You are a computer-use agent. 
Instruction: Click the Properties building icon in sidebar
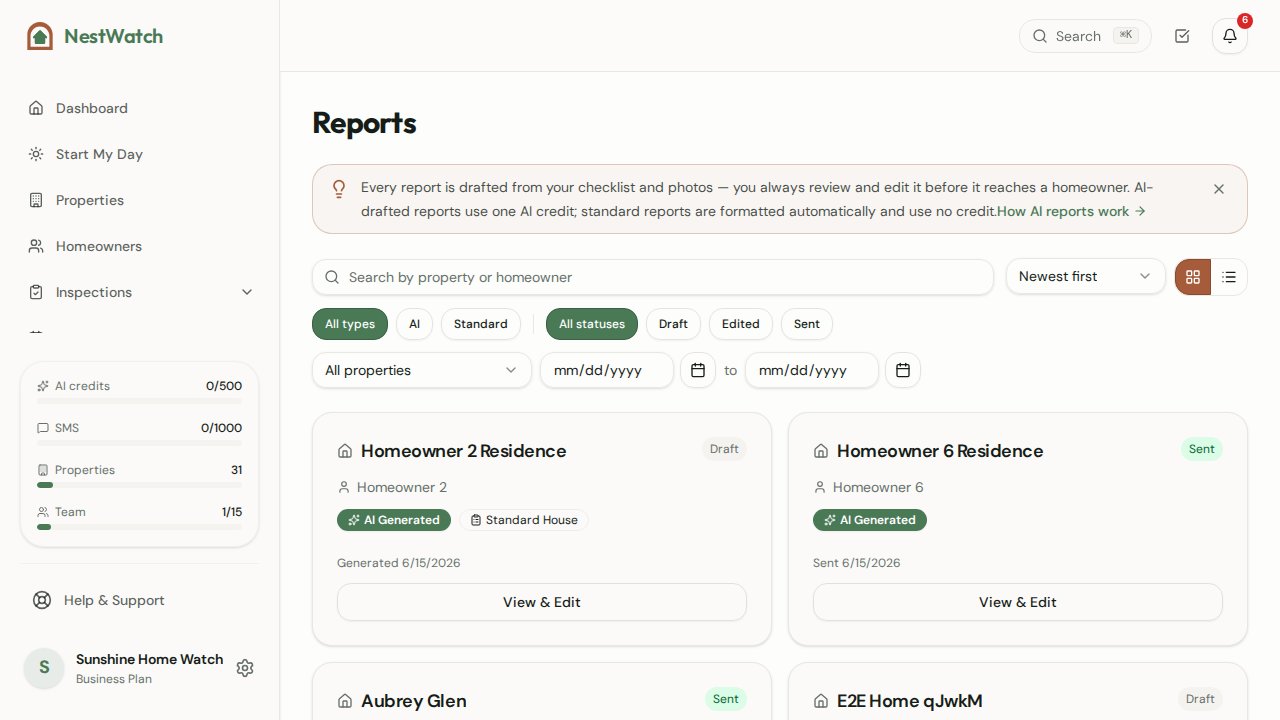tap(36, 200)
